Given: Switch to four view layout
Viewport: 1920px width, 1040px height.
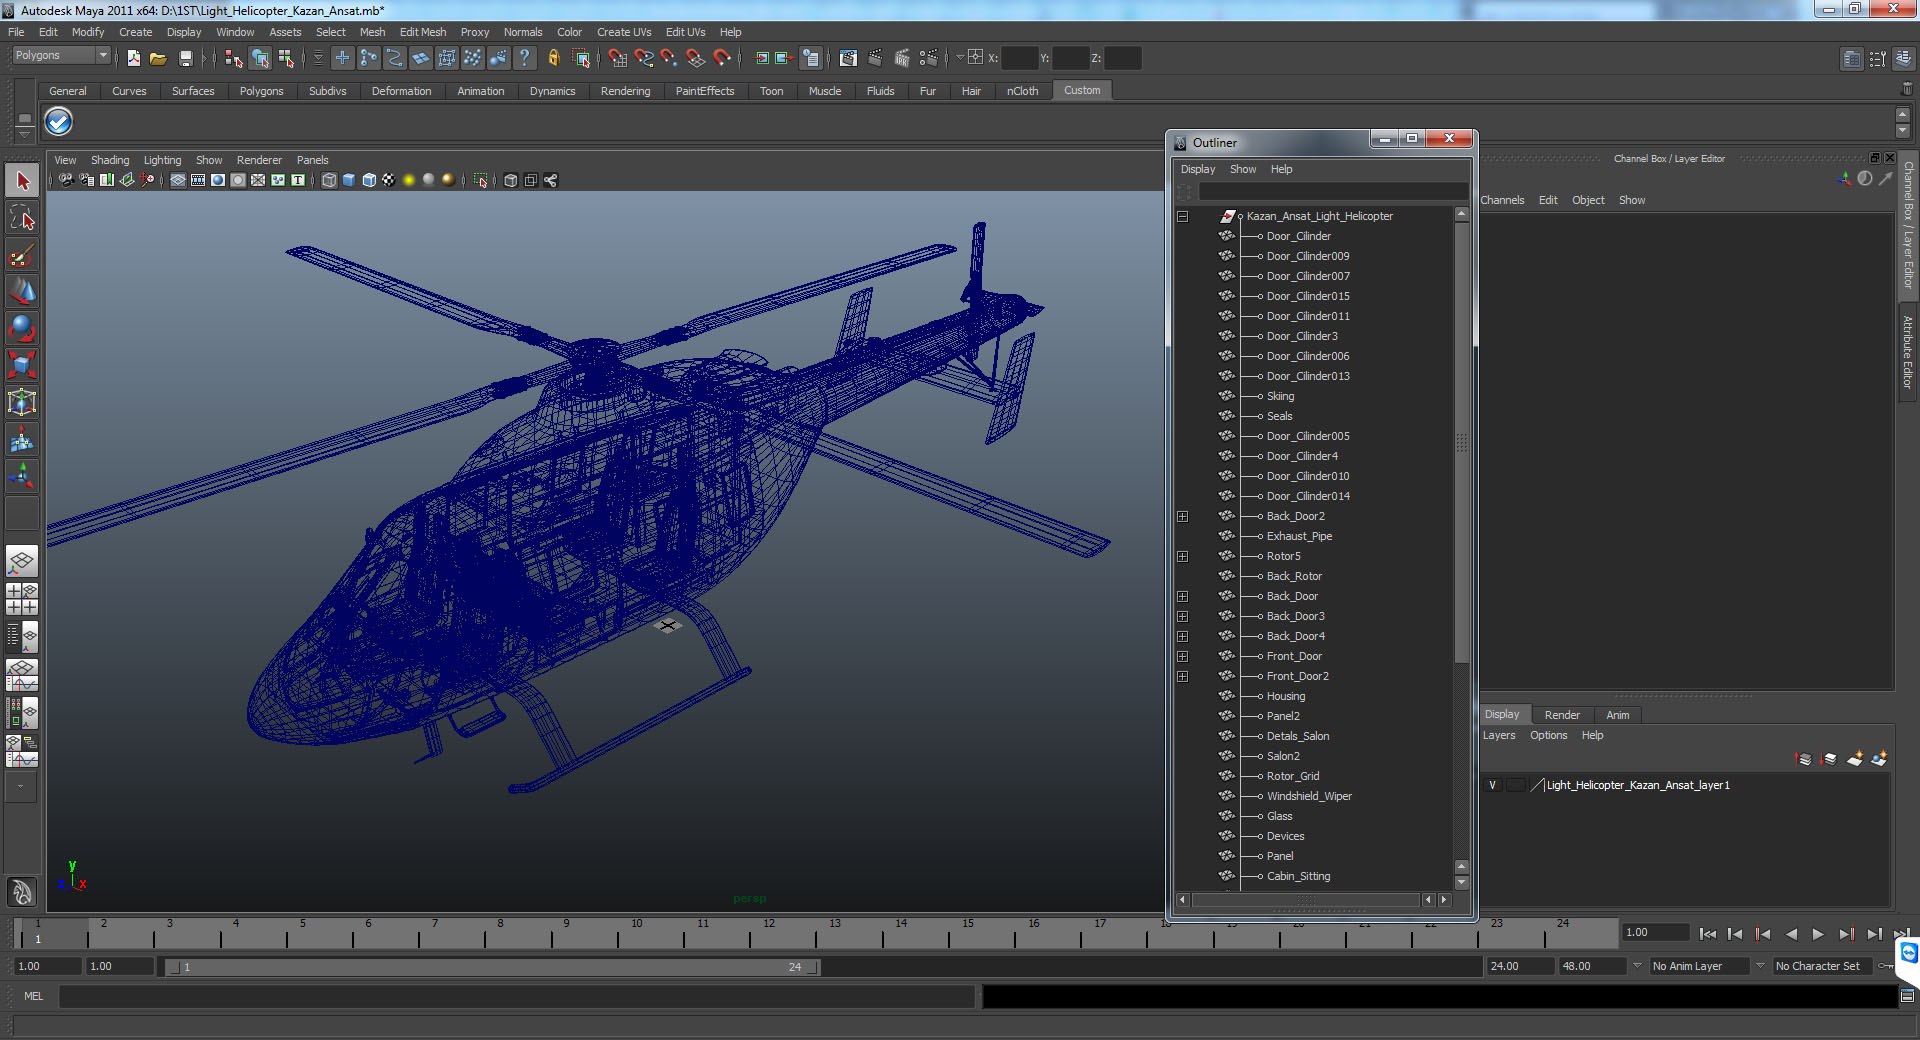Looking at the screenshot, I should pos(22,598).
